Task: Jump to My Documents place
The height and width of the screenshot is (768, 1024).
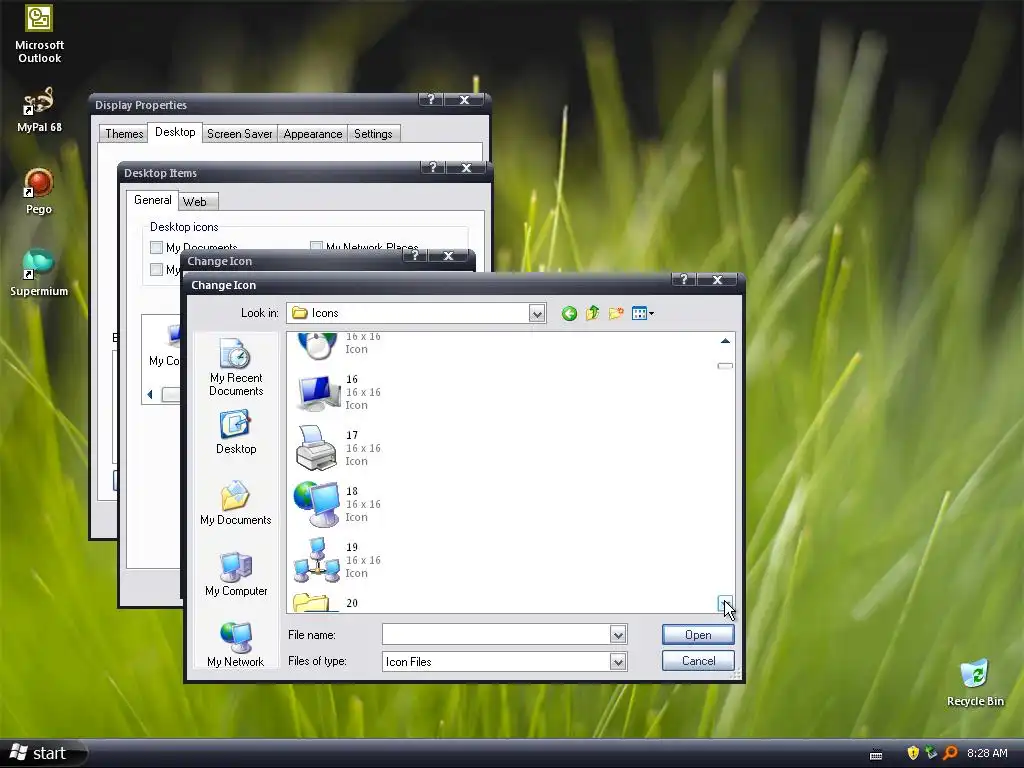Action: pos(236,503)
